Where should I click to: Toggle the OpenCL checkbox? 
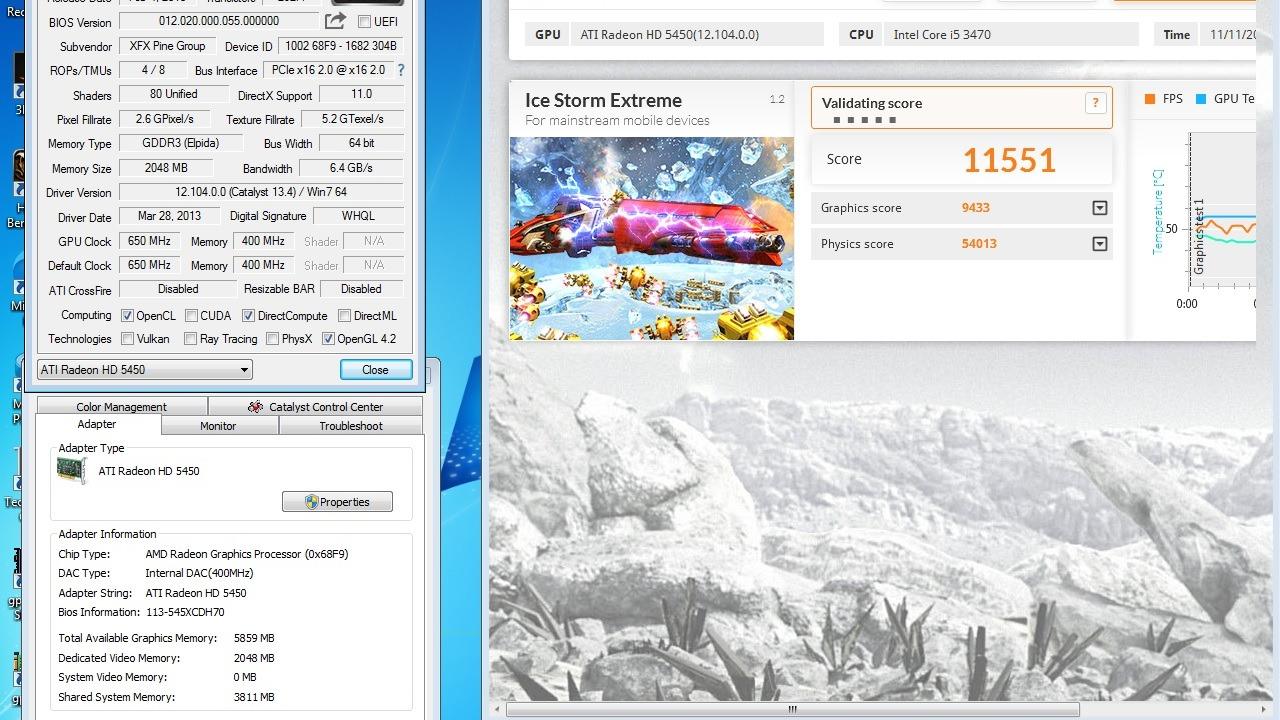(x=127, y=316)
